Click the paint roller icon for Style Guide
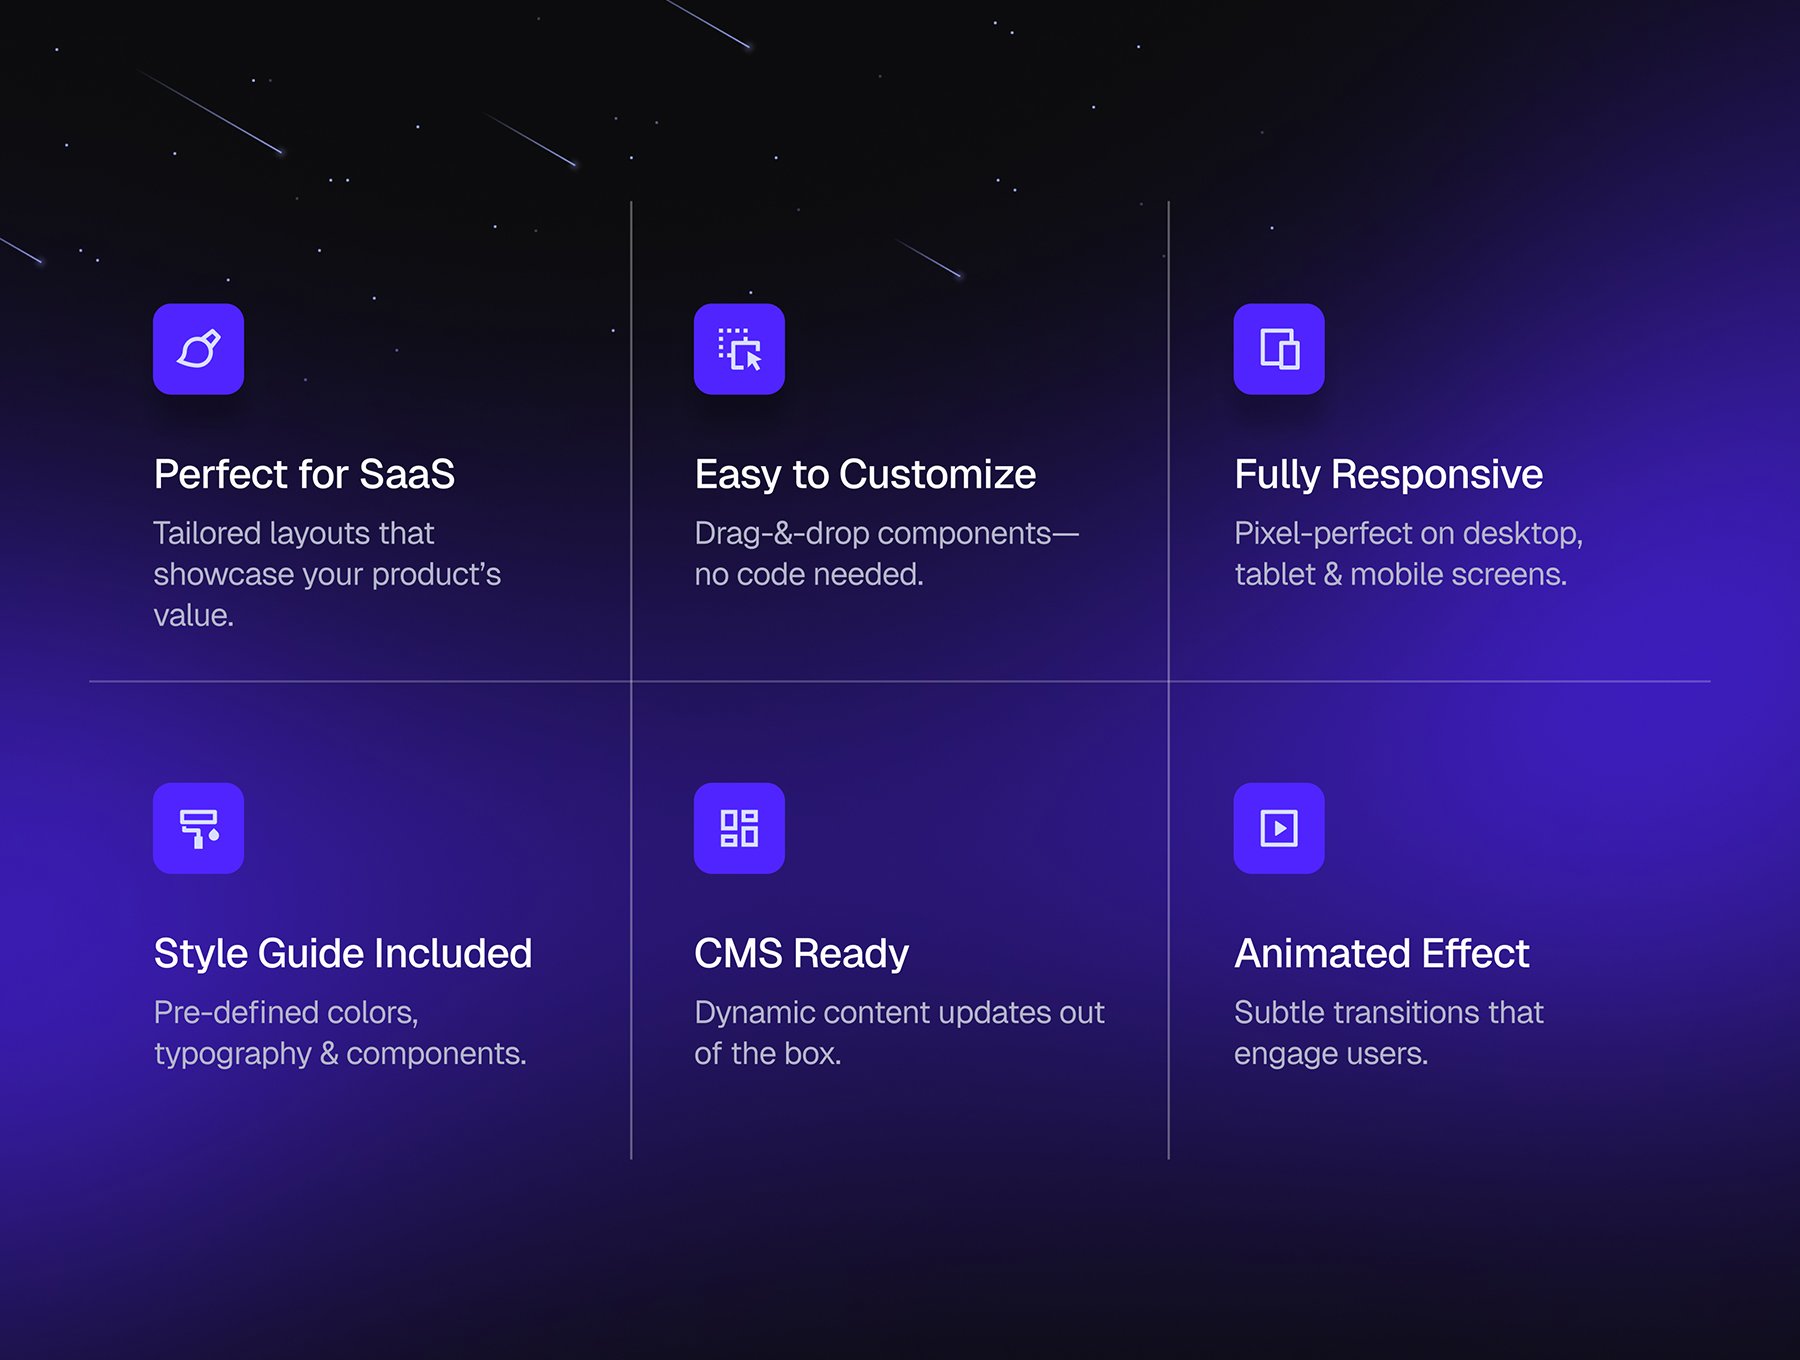Screen dimensions: 1800x1360 click(x=198, y=828)
